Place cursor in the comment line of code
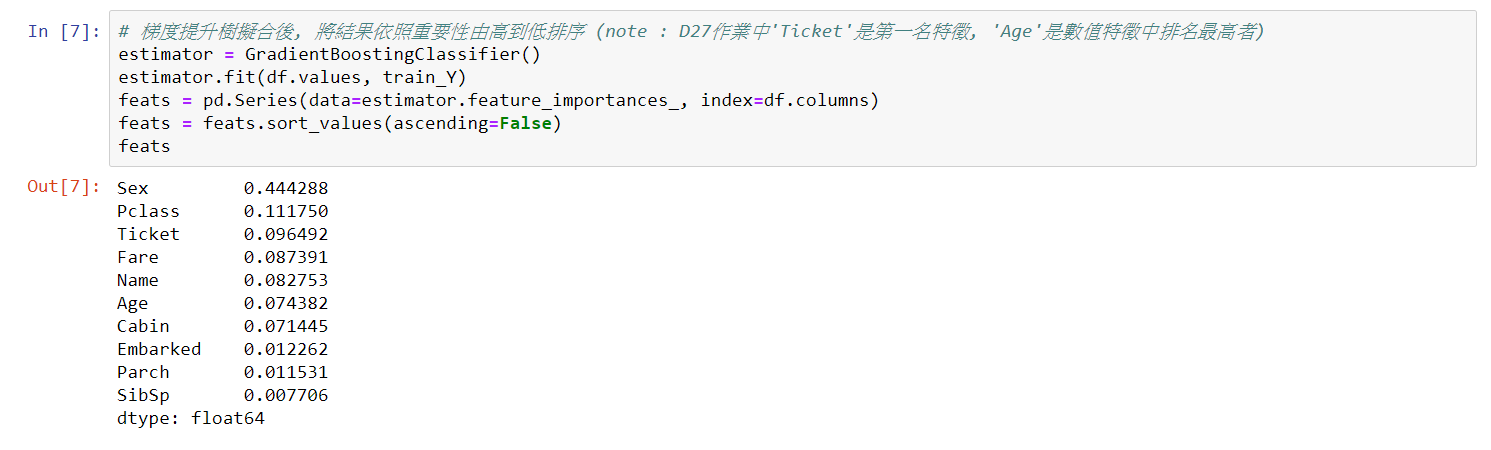The width and height of the screenshot is (1491, 450). [x=691, y=31]
